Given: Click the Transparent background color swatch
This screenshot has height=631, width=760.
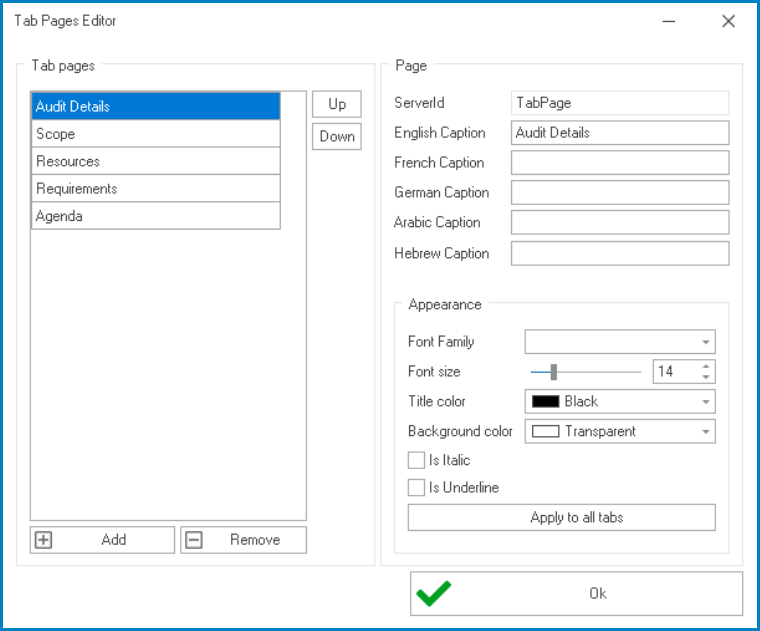Looking at the screenshot, I should click(x=545, y=431).
